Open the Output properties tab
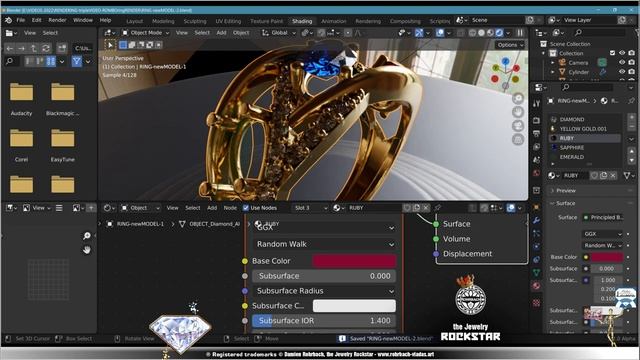Image resolution: width=640 pixels, height=360 pixels. [536, 133]
